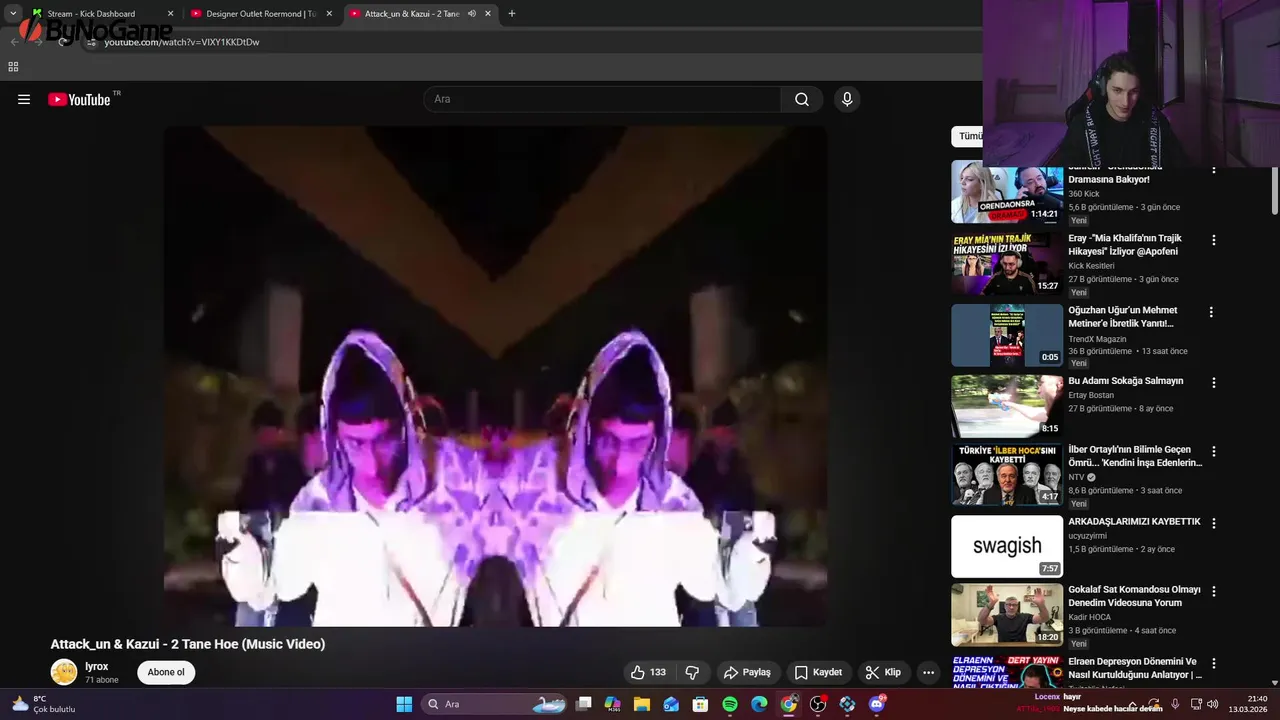Open Google Chrome from the taskbar
The width and height of the screenshot is (1280, 720).
click(789, 704)
